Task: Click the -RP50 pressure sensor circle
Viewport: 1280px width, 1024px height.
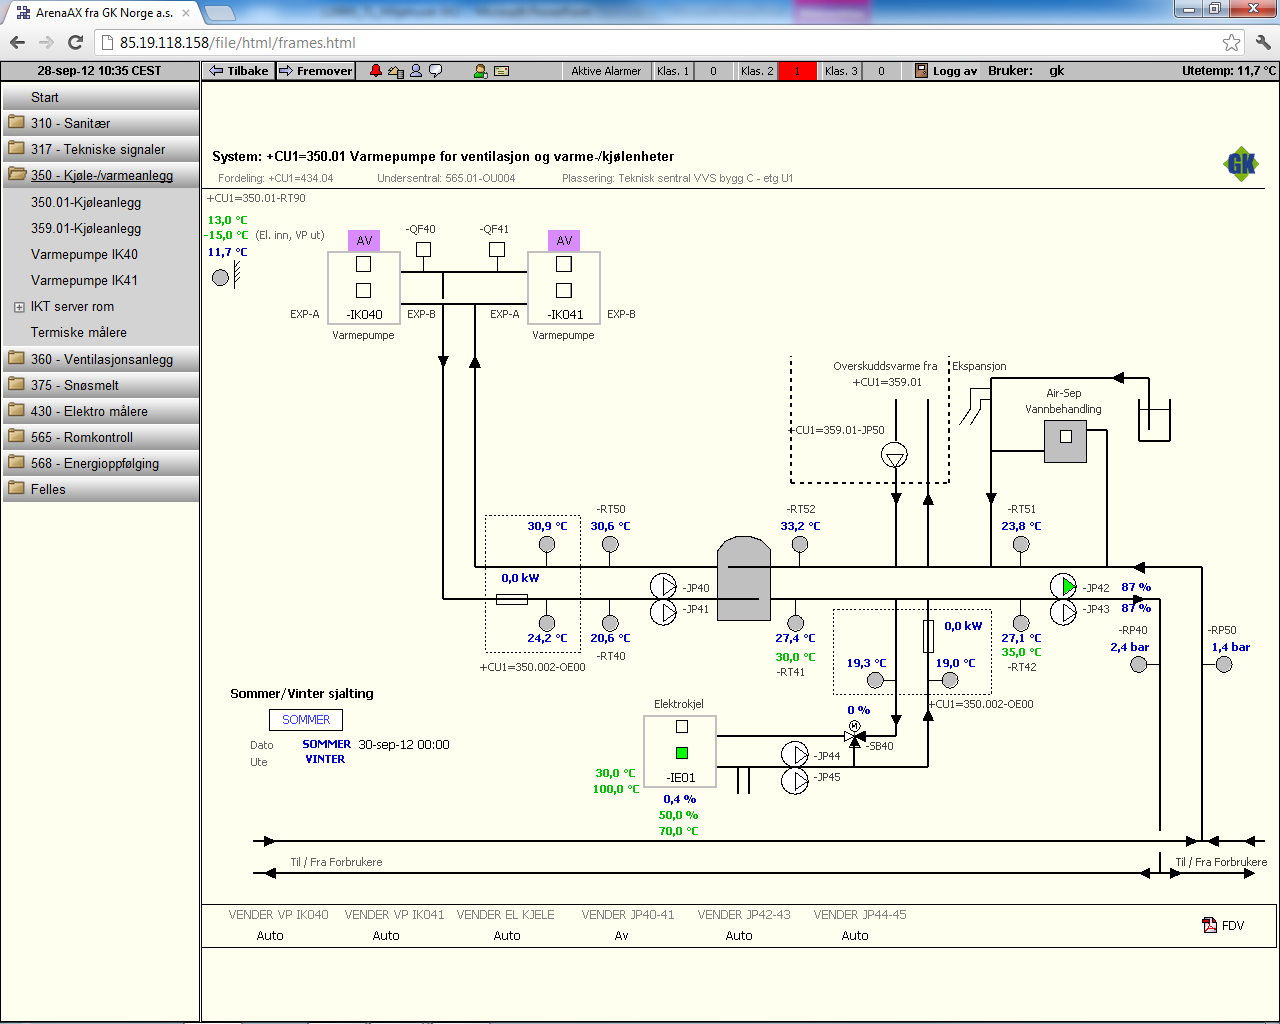Action: click(x=1224, y=664)
